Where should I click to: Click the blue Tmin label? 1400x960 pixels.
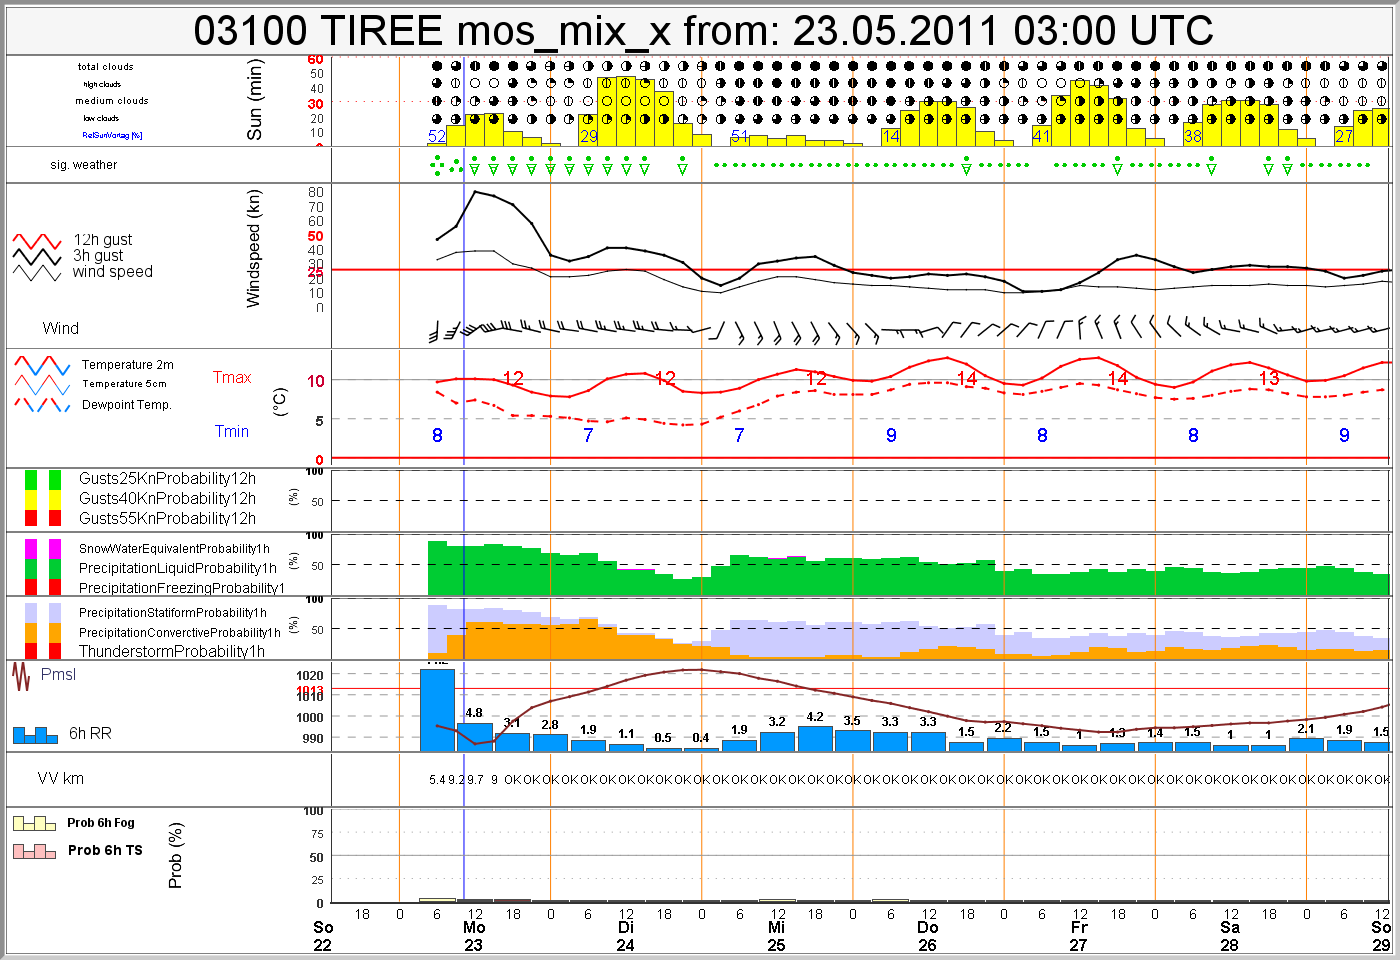232,431
